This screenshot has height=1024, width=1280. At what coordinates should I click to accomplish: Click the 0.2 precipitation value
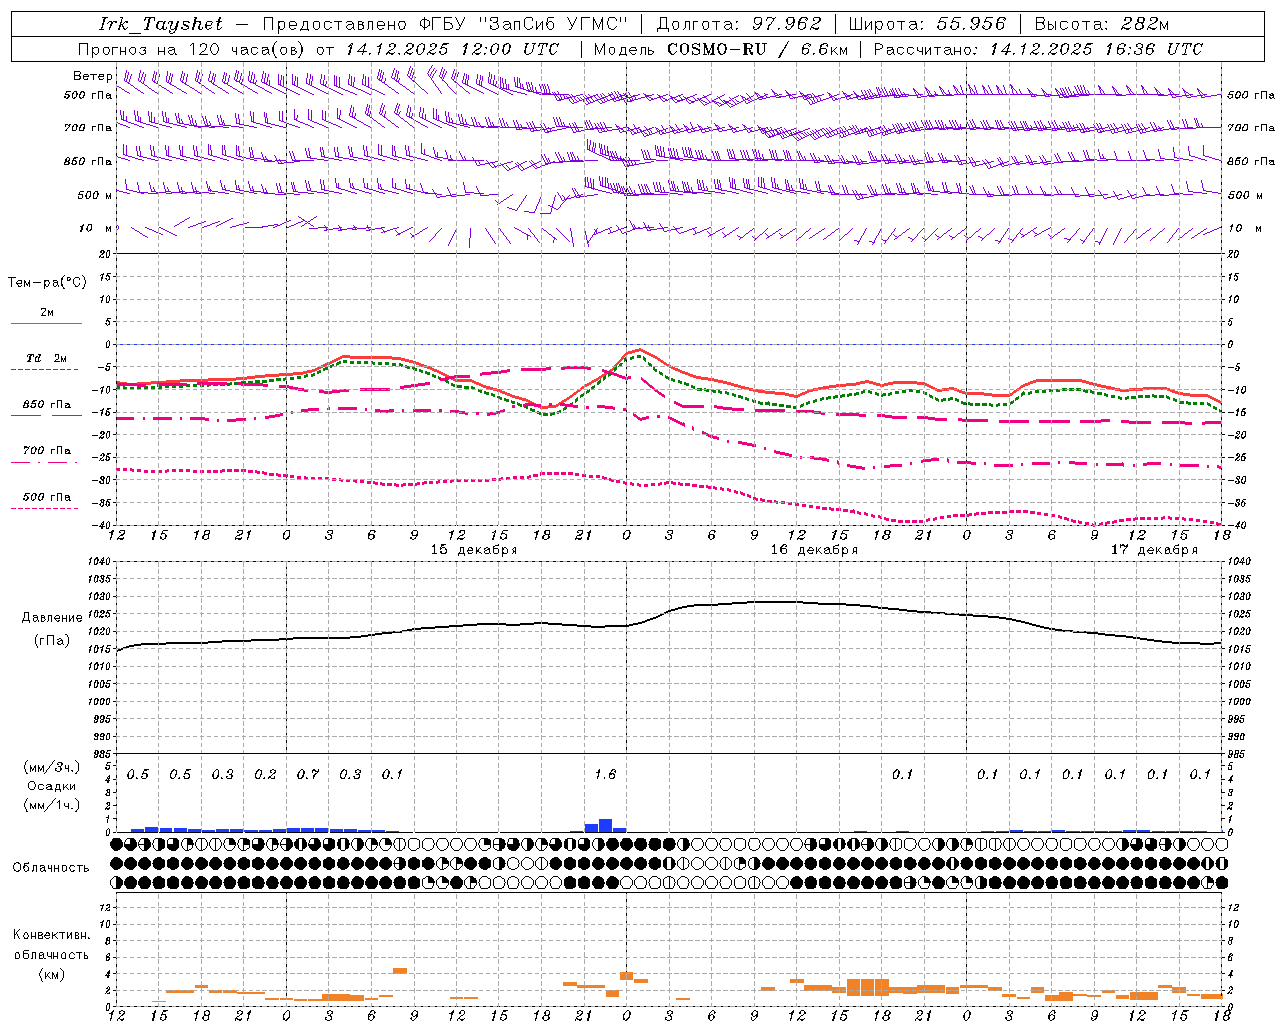tap(265, 775)
